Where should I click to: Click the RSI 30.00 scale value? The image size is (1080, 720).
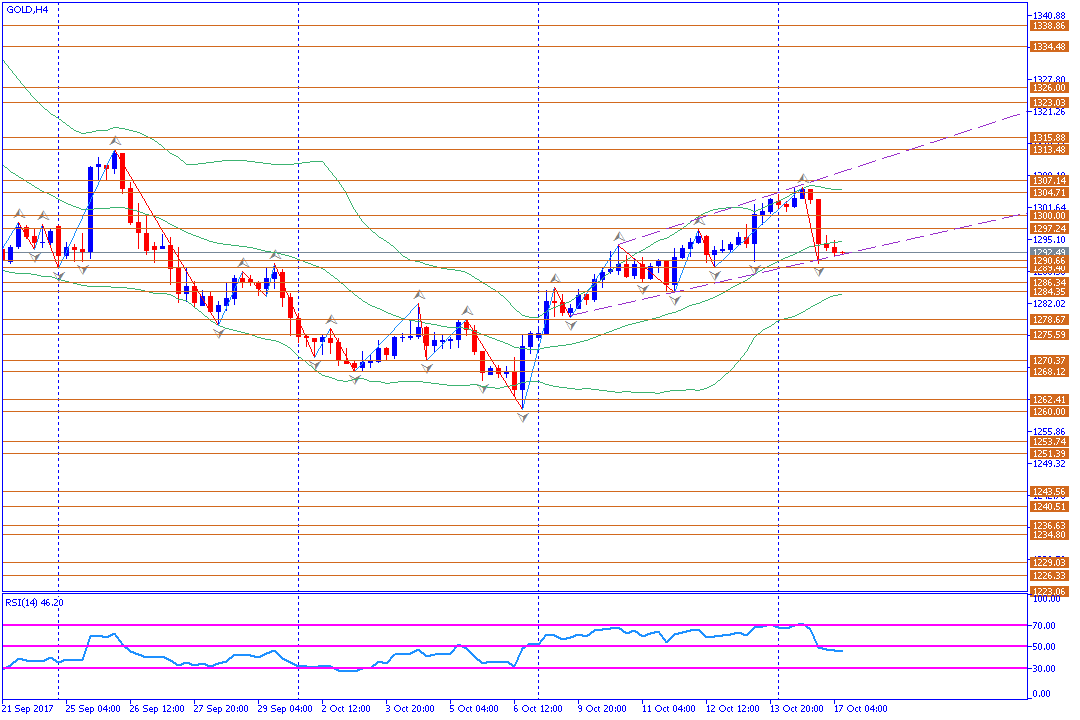click(1044, 668)
